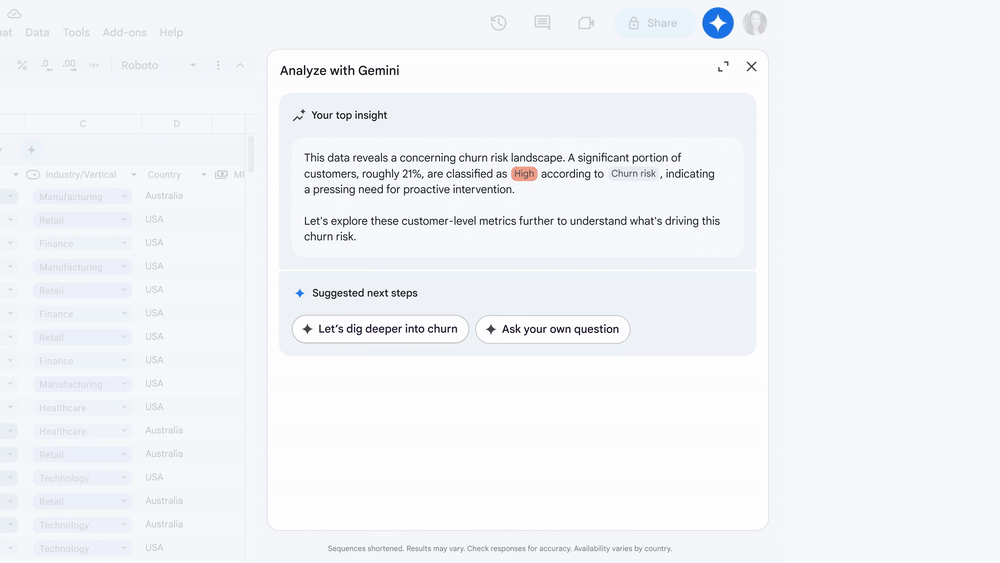Image resolution: width=1000 pixels, height=563 pixels.
Task: Collapse the toolbar with the up chevron
Action: coord(240,65)
